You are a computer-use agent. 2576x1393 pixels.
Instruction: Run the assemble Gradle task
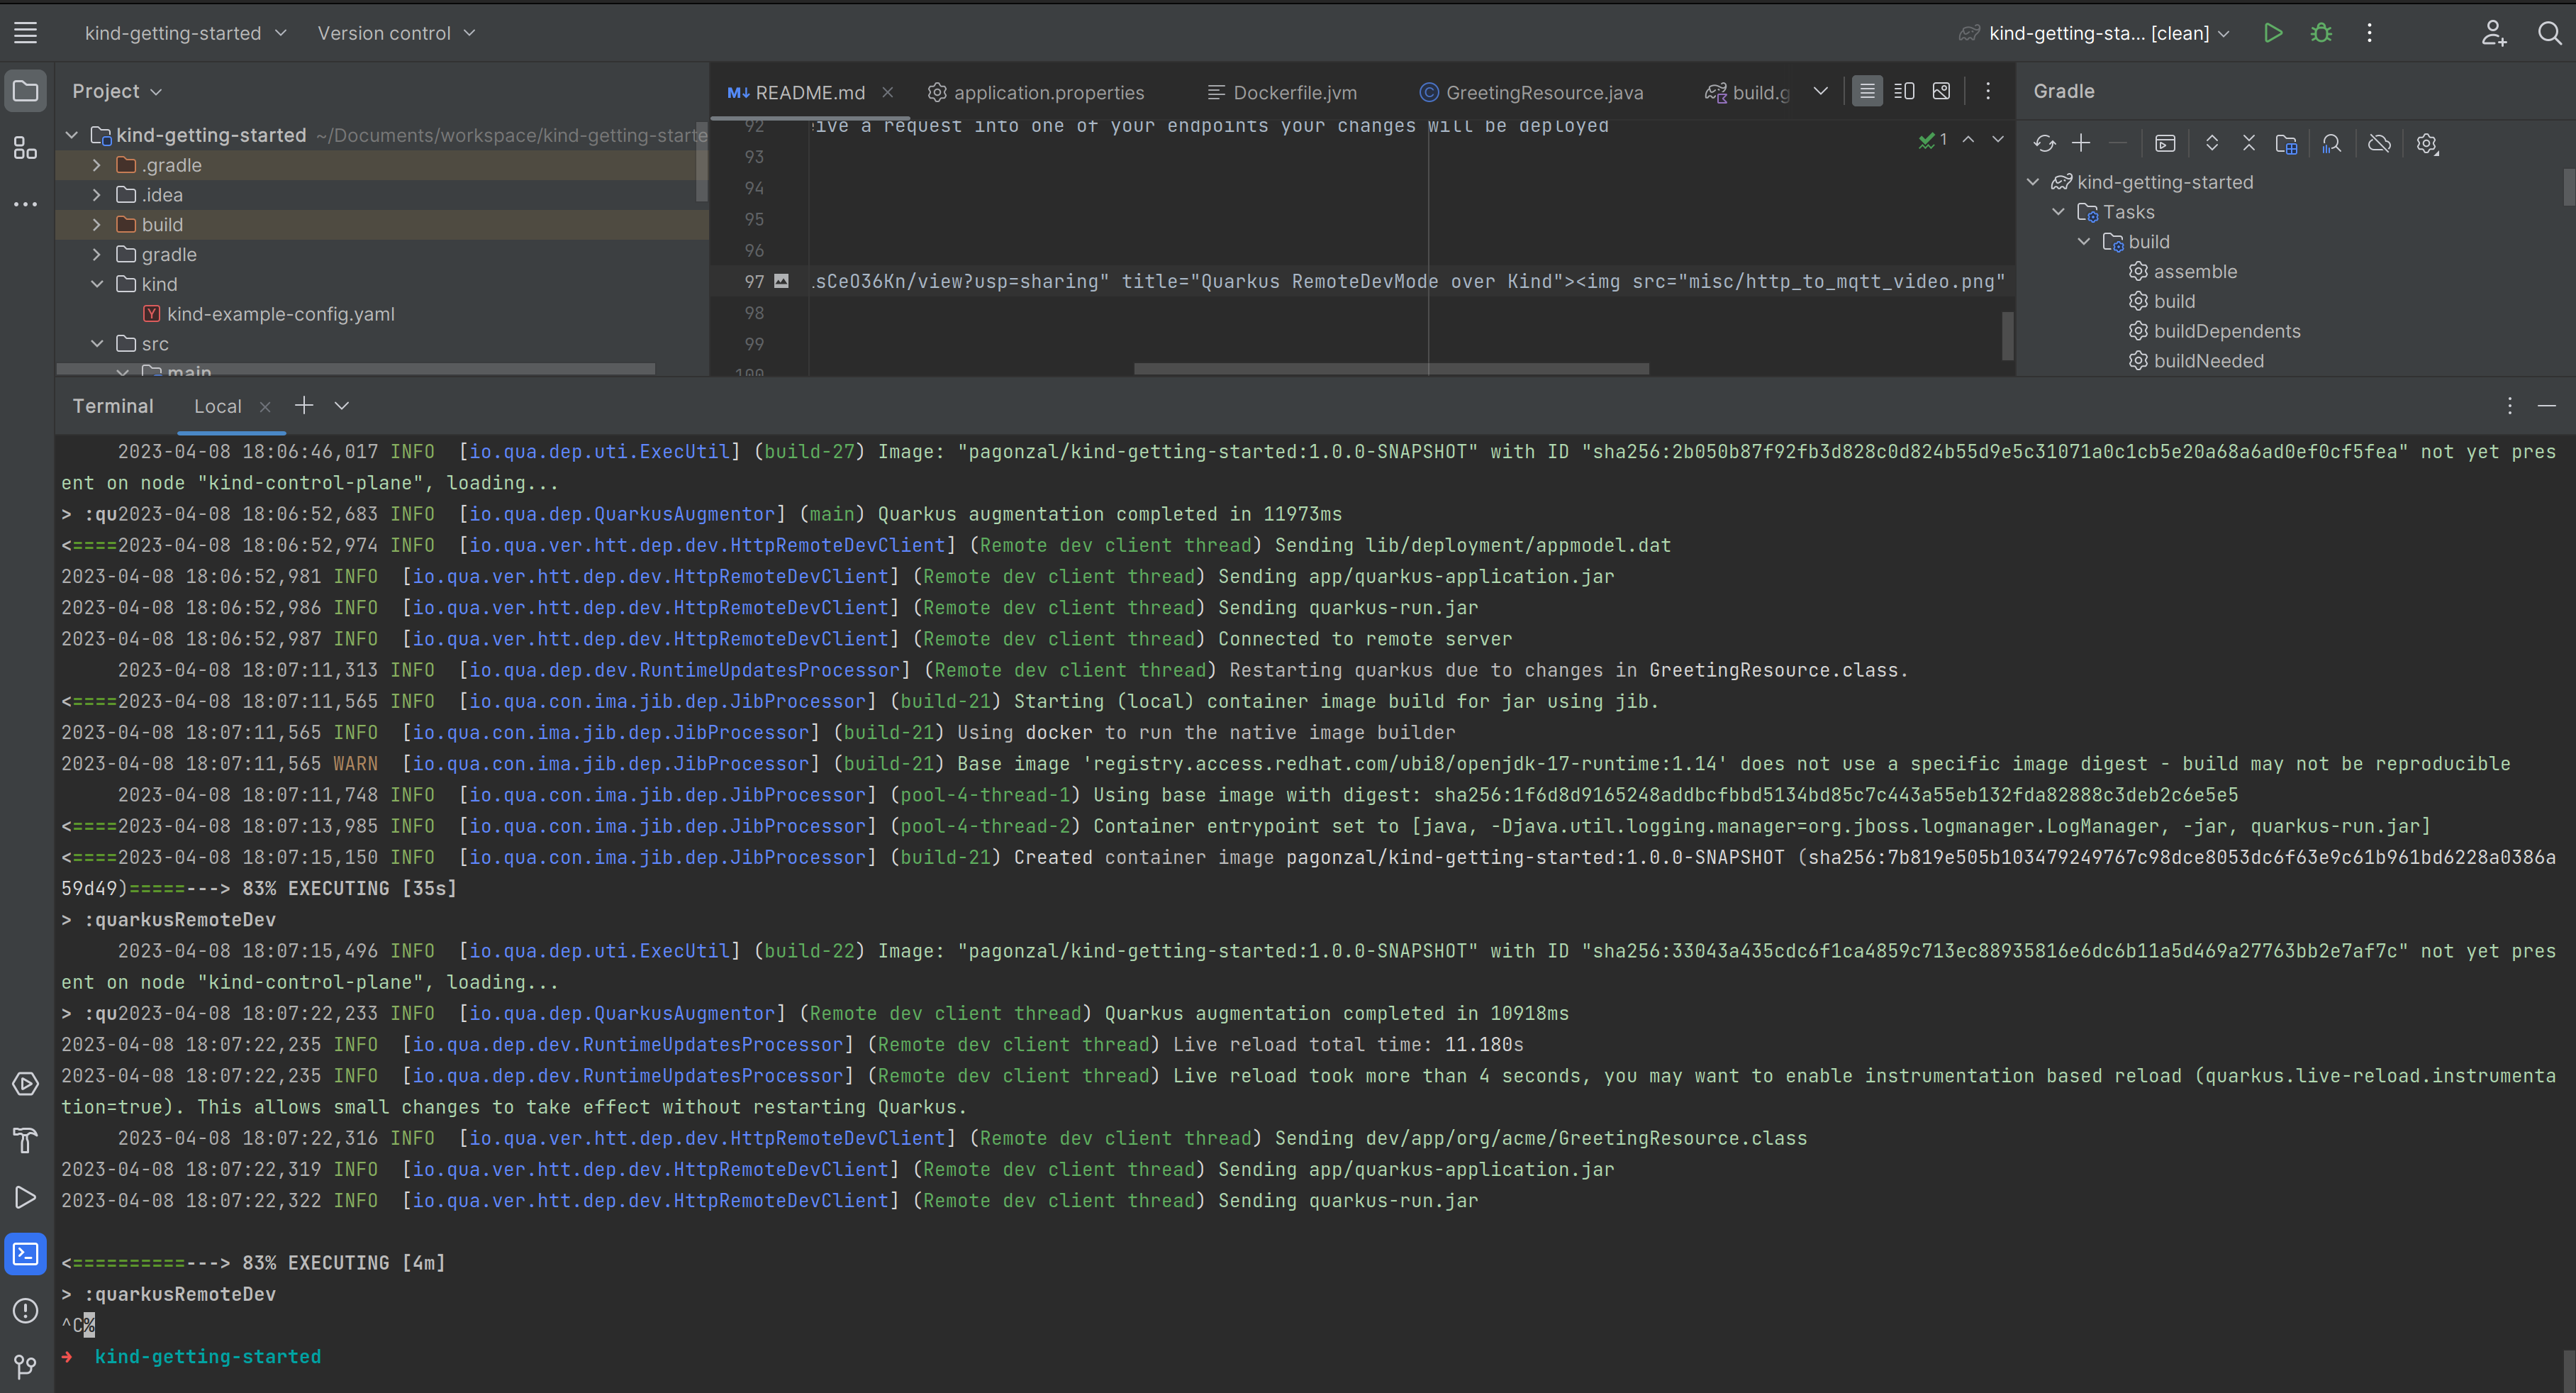click(x=2194, y=272)
